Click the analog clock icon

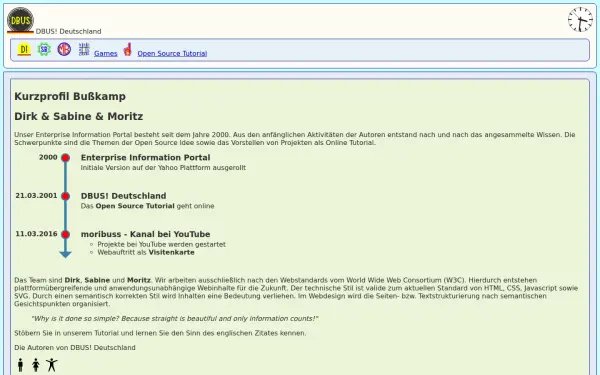click(x=580, y=20)
